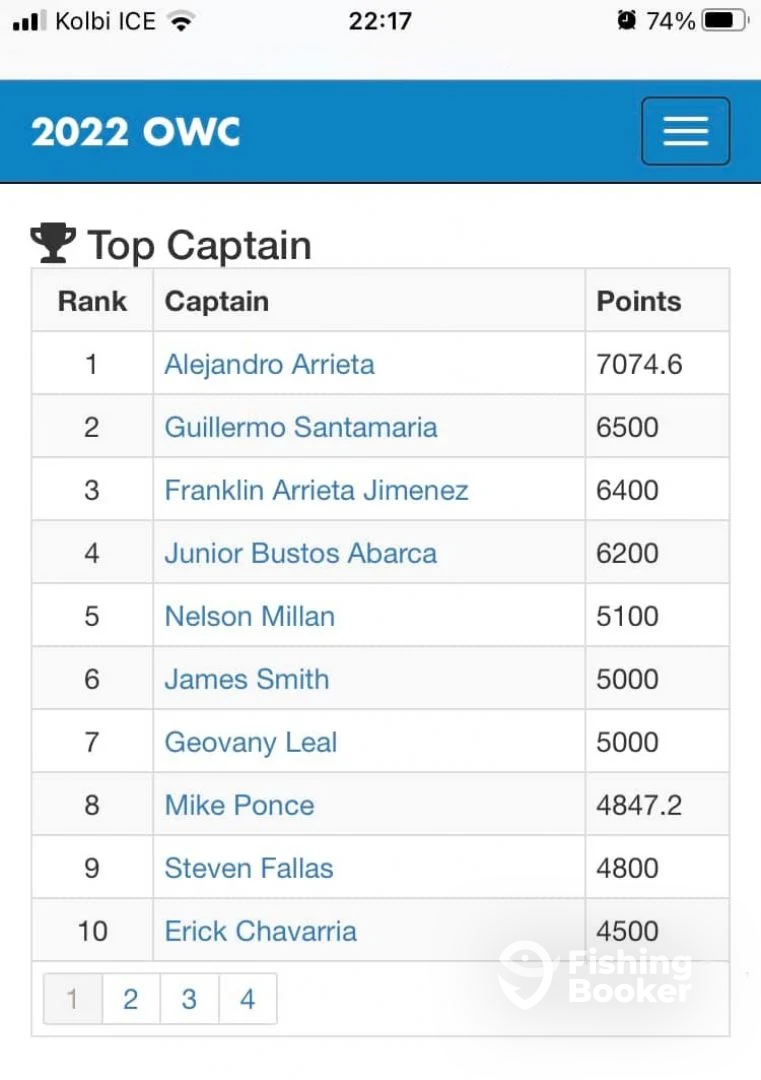The image size is (761, 1080).
Task: Tap the alarm clock status icon
Action: [x=626, y=21]
